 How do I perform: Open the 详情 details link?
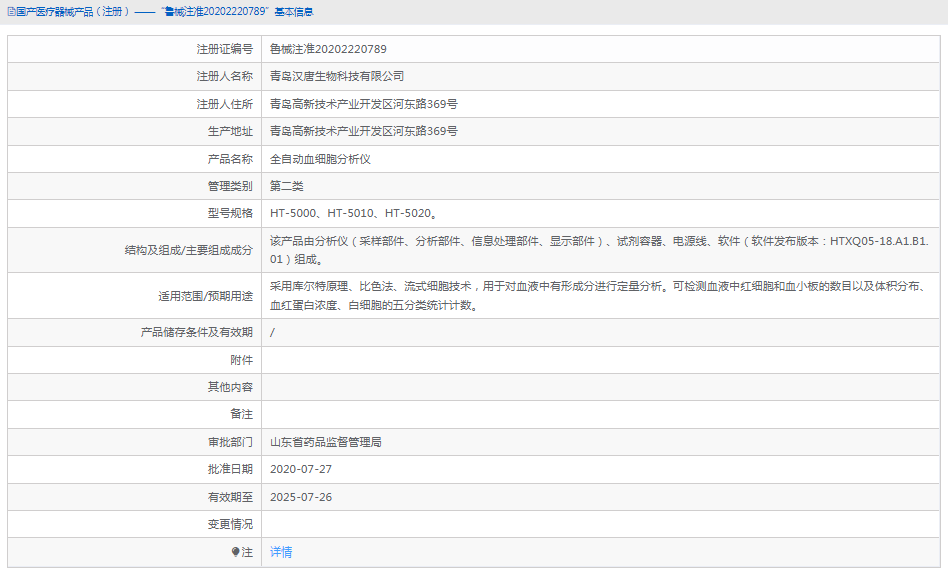tap(281, 552)
